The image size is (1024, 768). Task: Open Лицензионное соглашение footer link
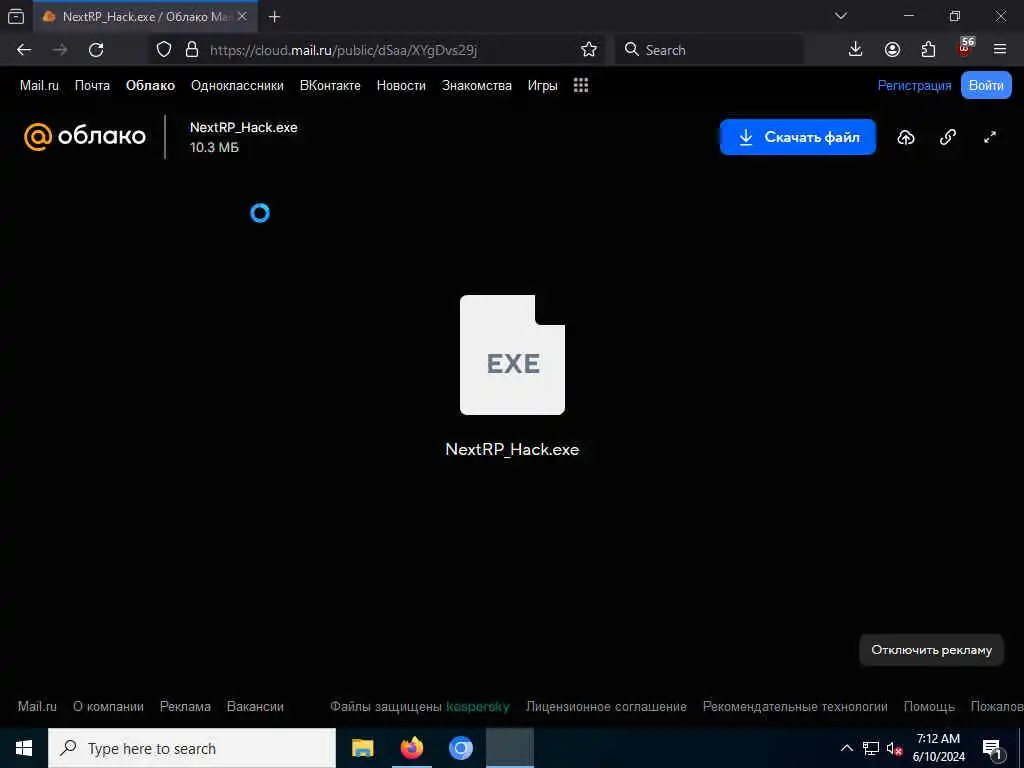pyautogui.click(x=606, y=707)
